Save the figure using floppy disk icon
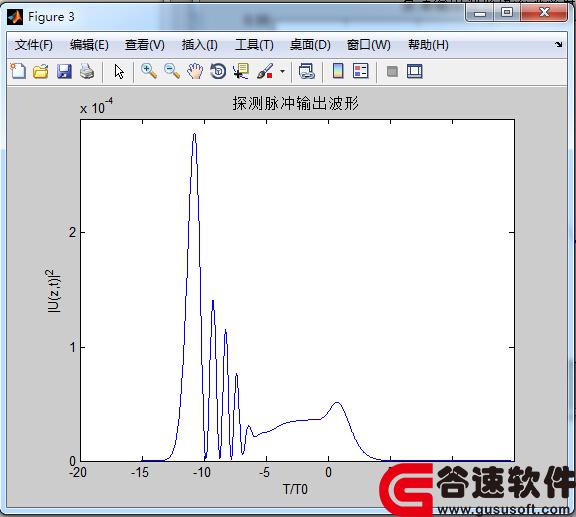Viewport: 576px width, 517px height. click(x=64, y=71)
